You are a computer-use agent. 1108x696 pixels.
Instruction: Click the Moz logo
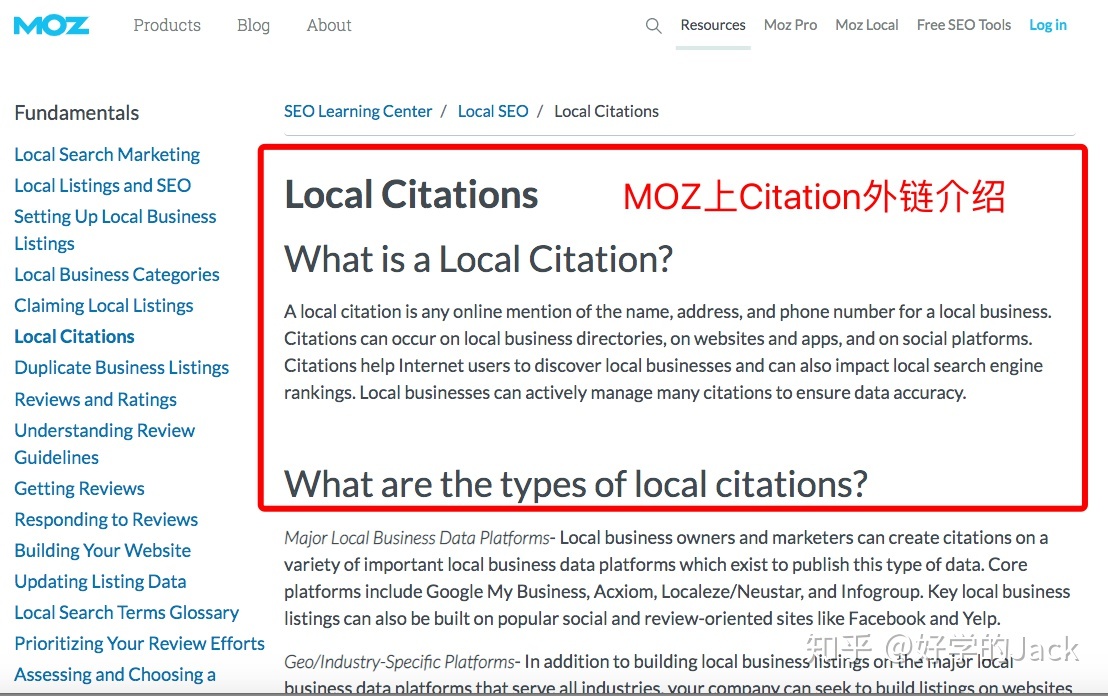click(x=52, y=25)
